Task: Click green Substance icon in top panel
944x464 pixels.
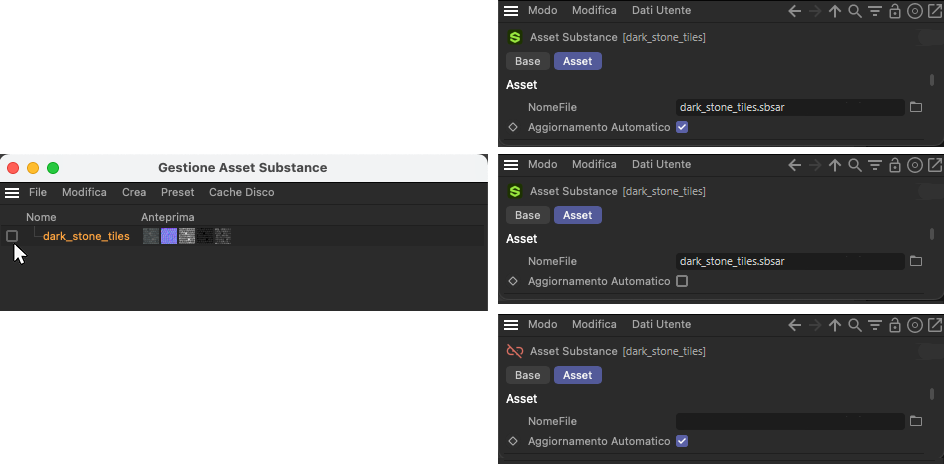Action: [x=514, y=37]
